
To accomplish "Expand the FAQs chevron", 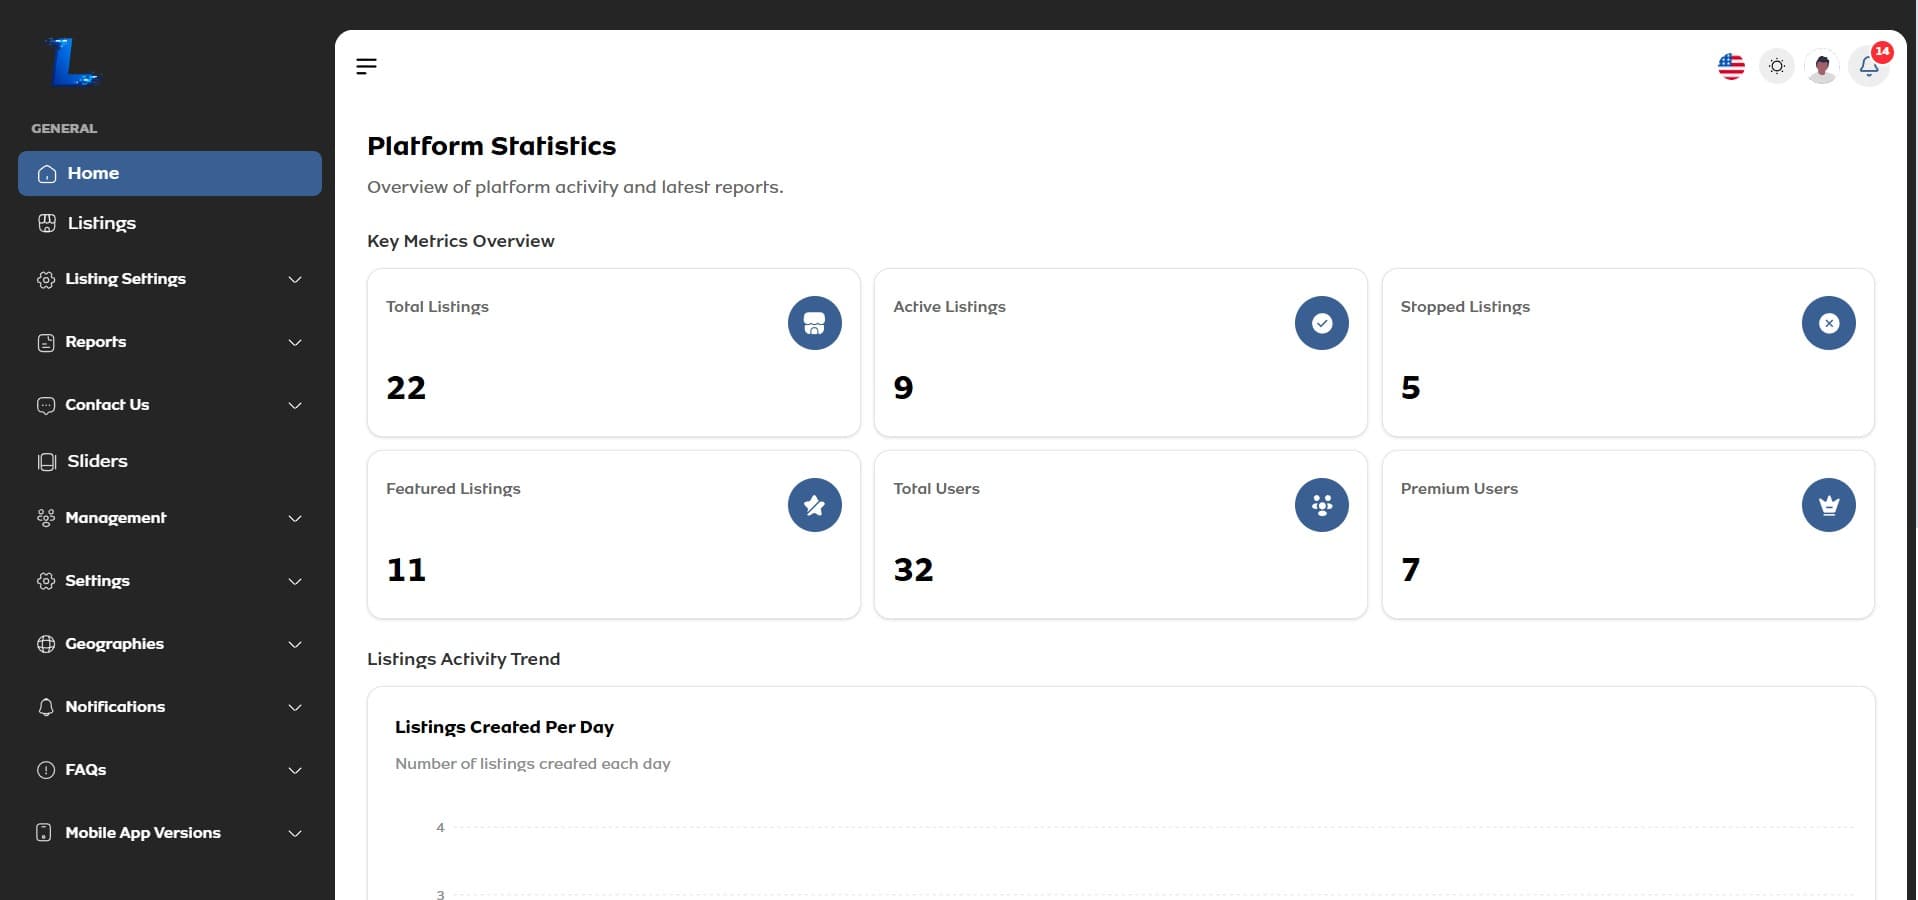I will [295, 771].
